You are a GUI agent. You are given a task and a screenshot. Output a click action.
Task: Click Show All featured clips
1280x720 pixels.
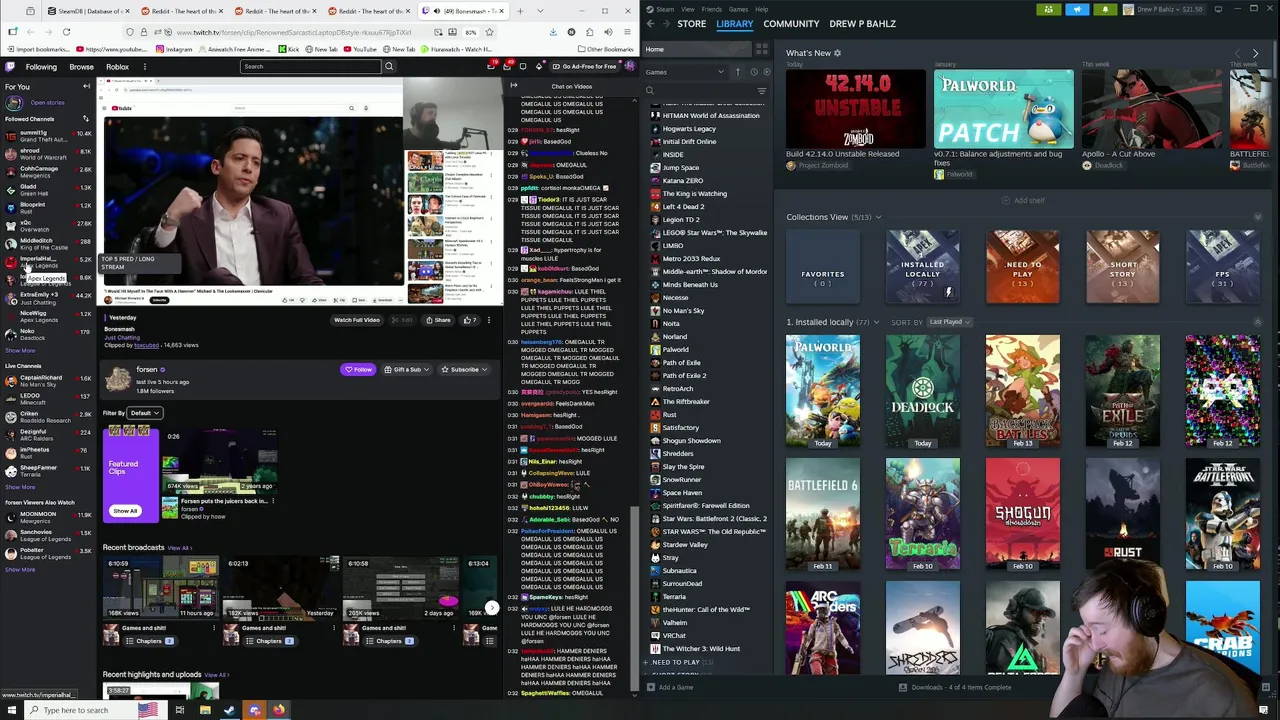point(125,511)
